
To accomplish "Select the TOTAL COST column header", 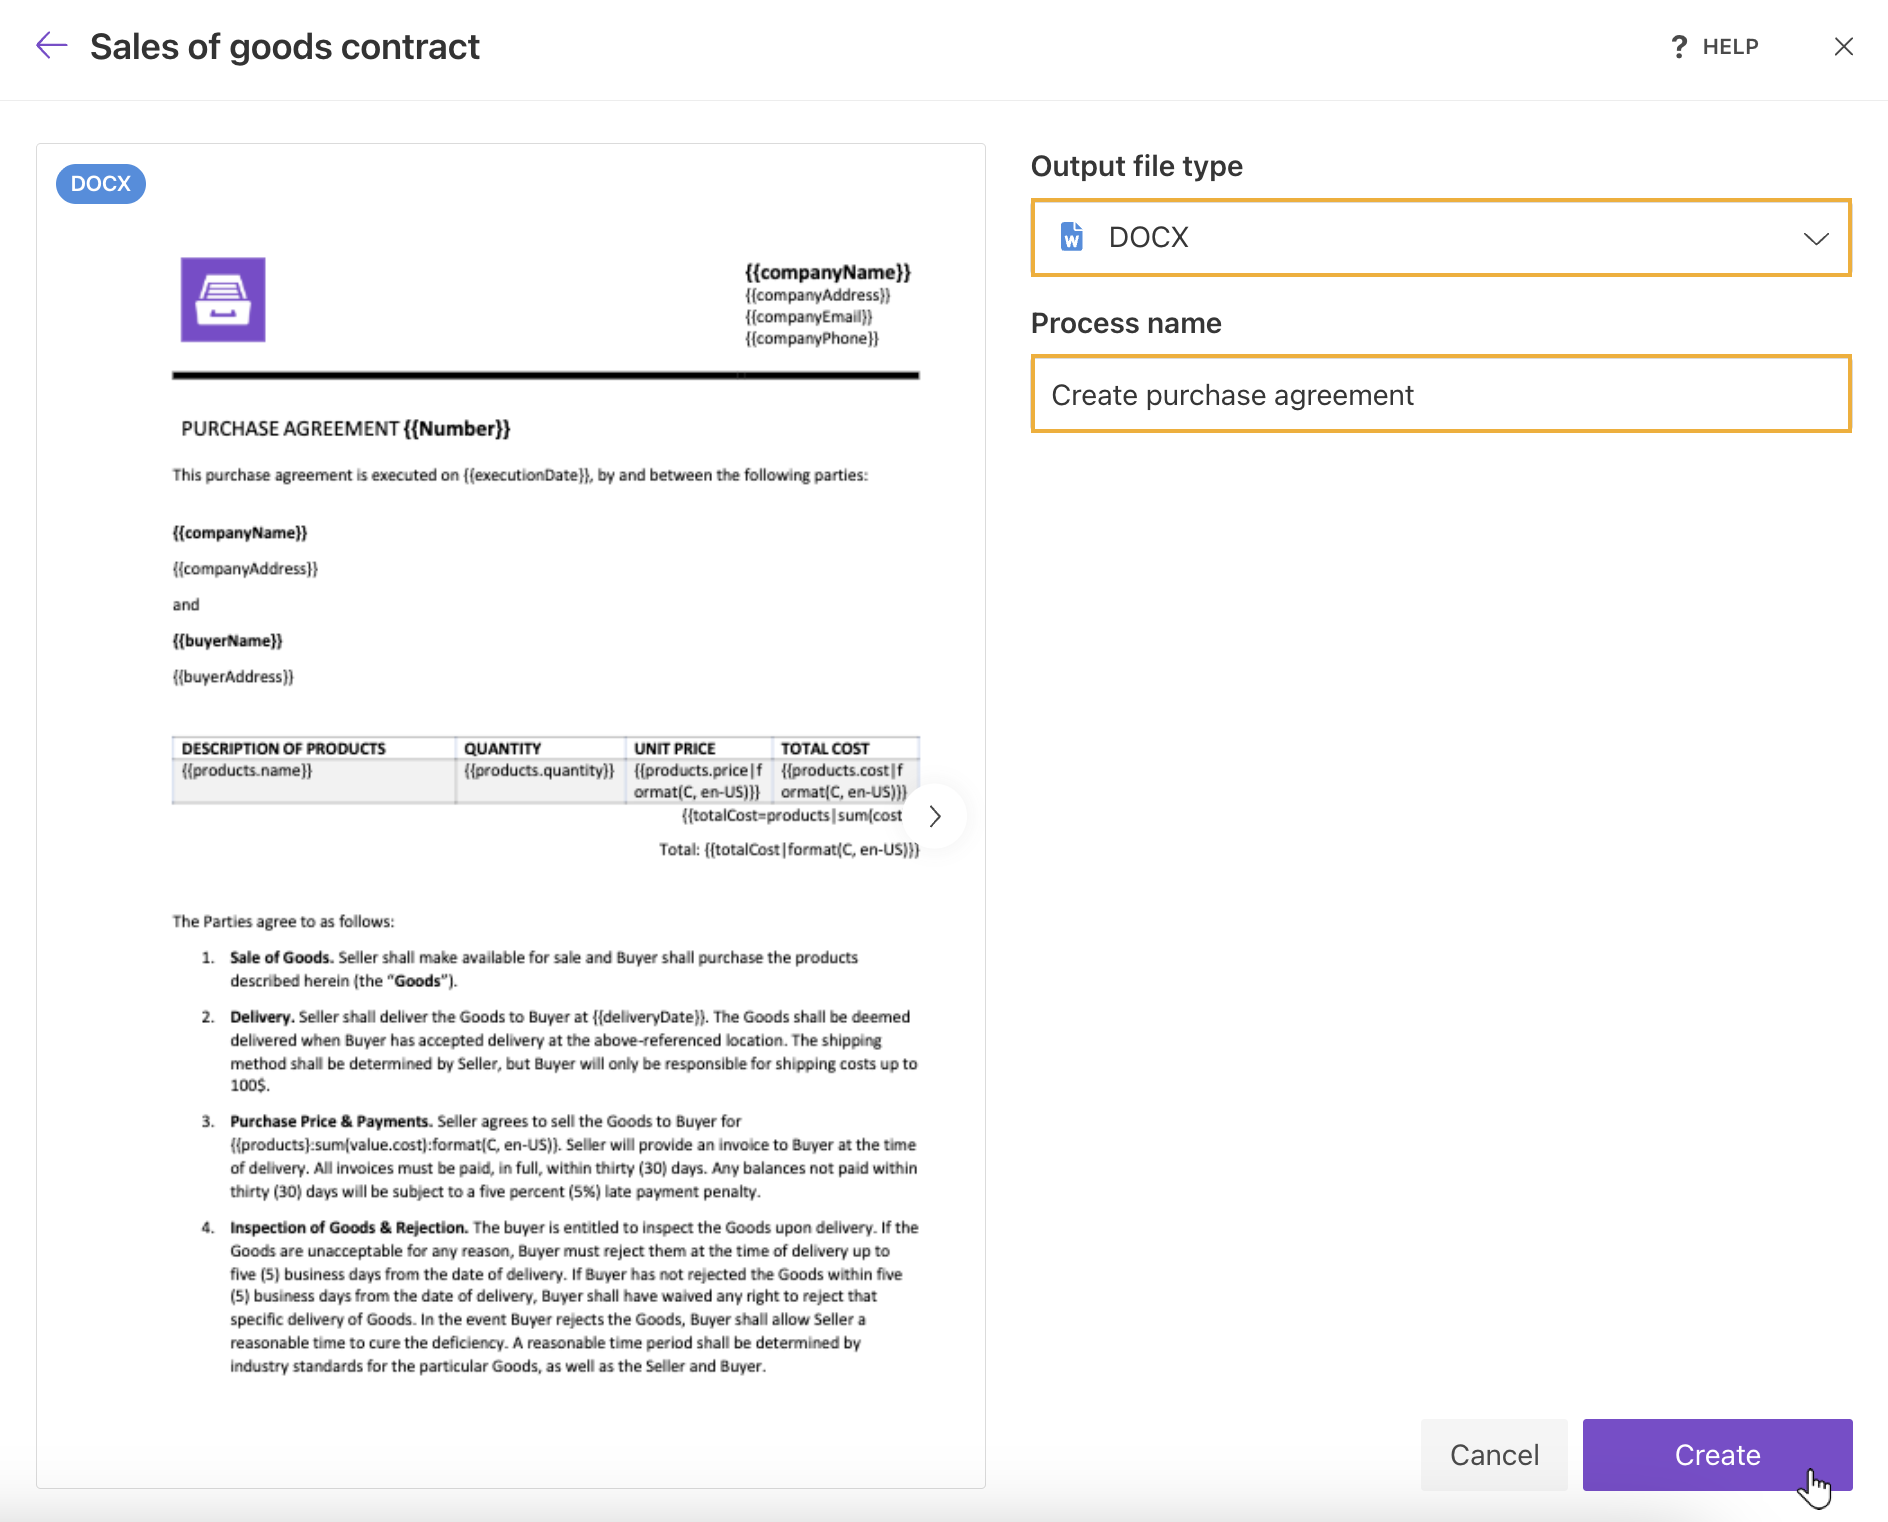I will (825, 749).
